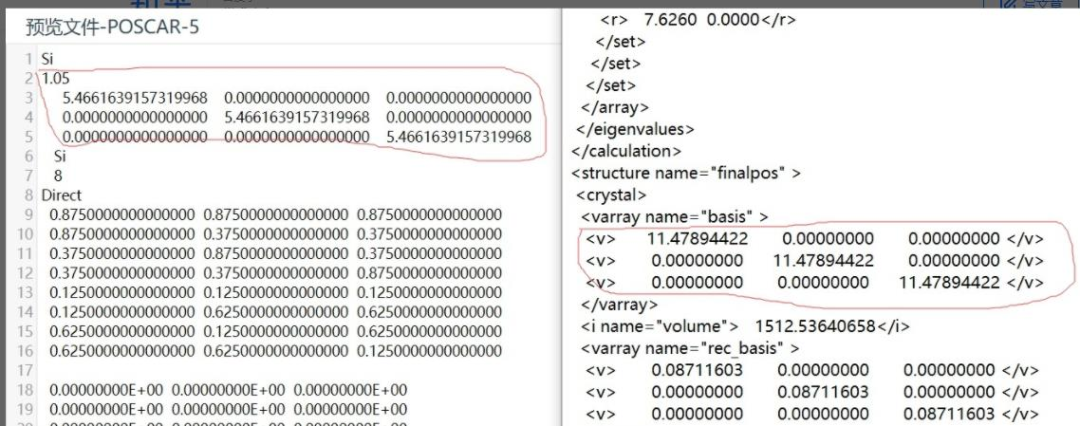The height and width of the screenshot is (426, 1080).
Task: Select the scaling factor 1.05 on line 2
Action: tap(56, 79)
